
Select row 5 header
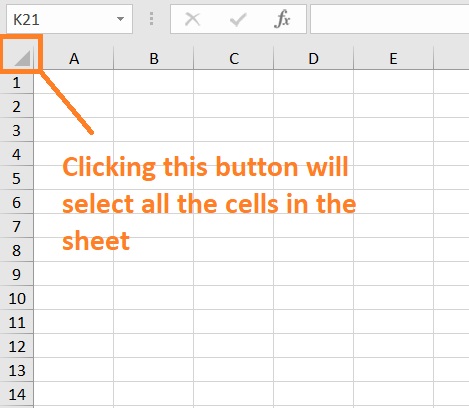coord(17,178)
